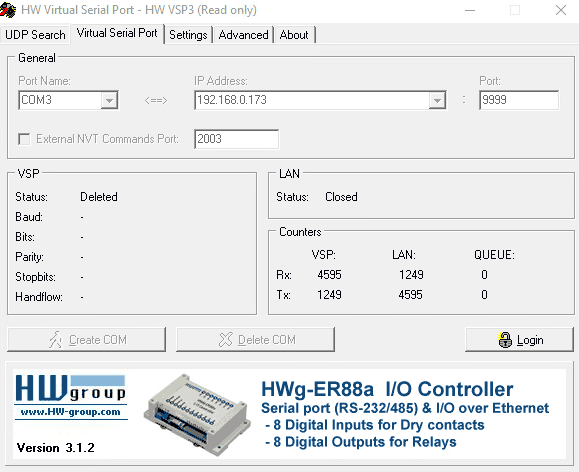Click the Stopbits label in VSP group
Image resolution: width=579 pixels, height=472 pixels.
[35, 277]
